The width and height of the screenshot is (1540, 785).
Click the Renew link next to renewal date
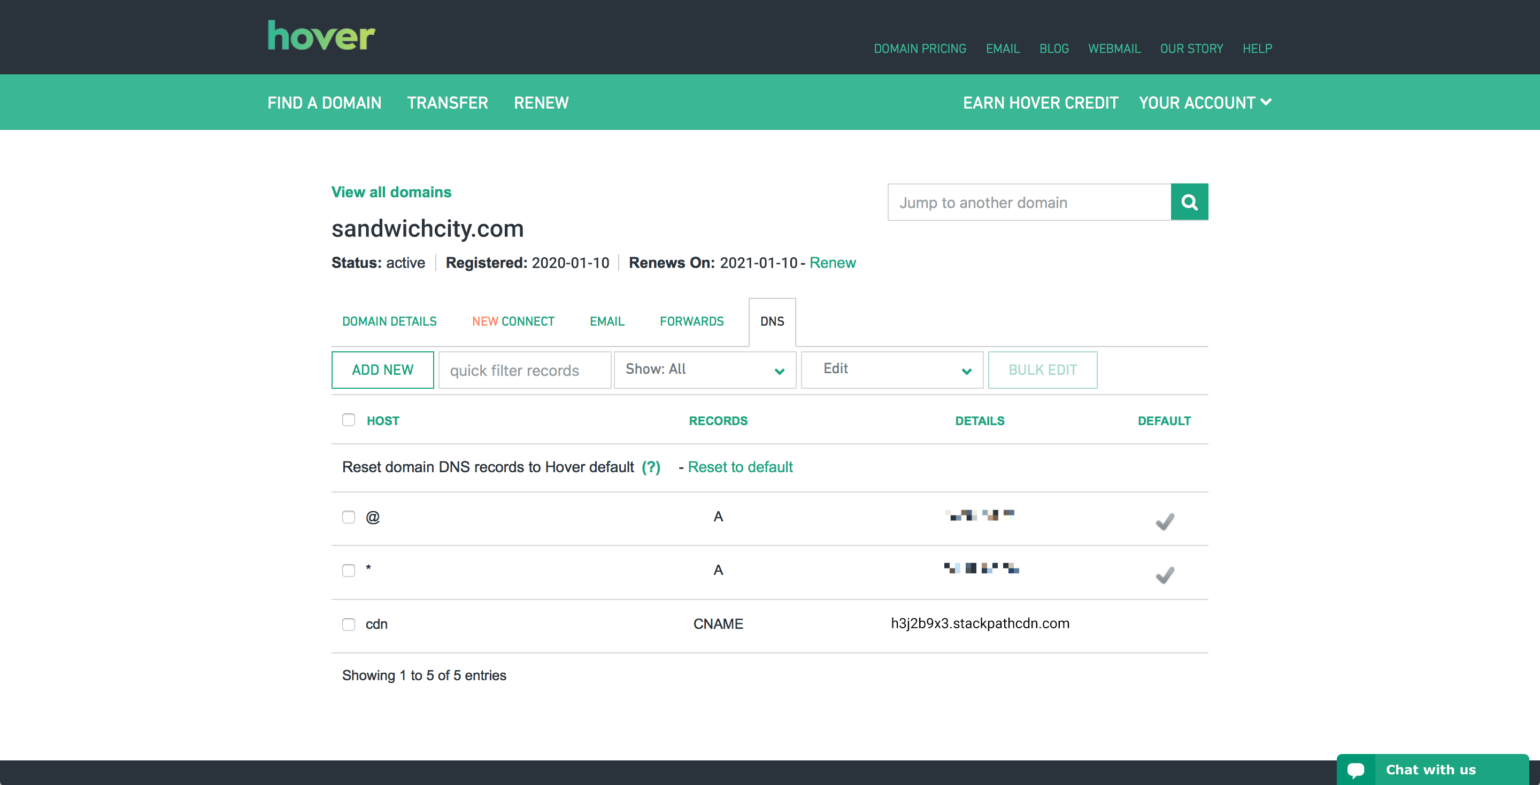click(x=833, y=263)
